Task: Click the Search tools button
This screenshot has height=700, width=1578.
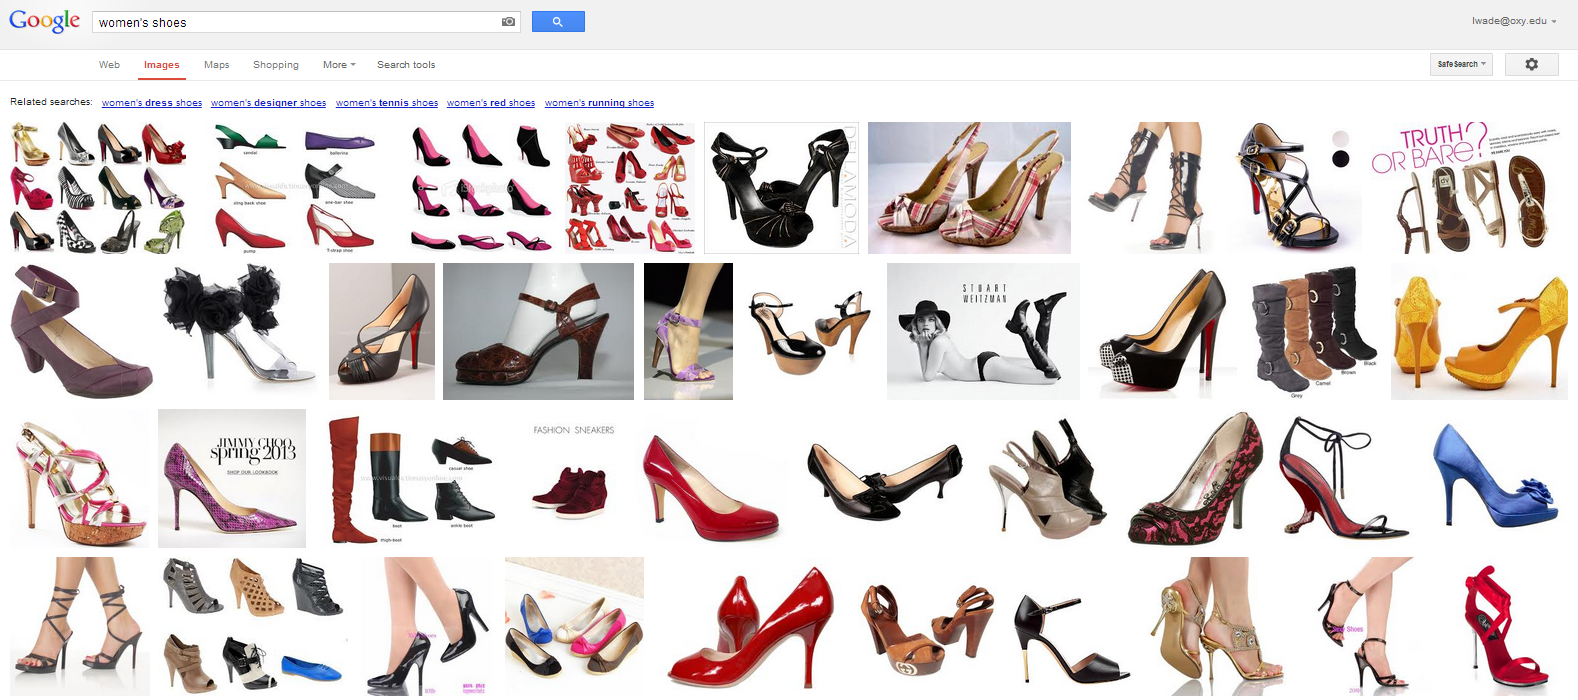Action: pyautogui.click(x=406, y=65)
